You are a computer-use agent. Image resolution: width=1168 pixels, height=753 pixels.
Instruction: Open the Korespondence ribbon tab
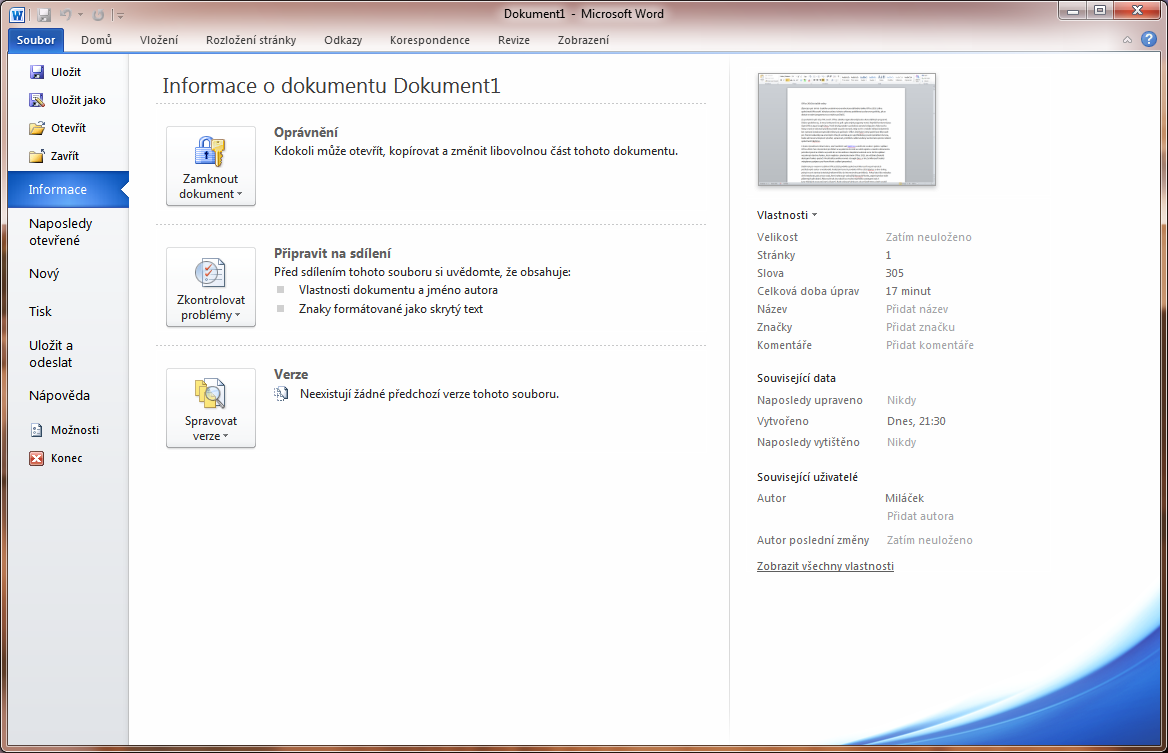point(430,40)
